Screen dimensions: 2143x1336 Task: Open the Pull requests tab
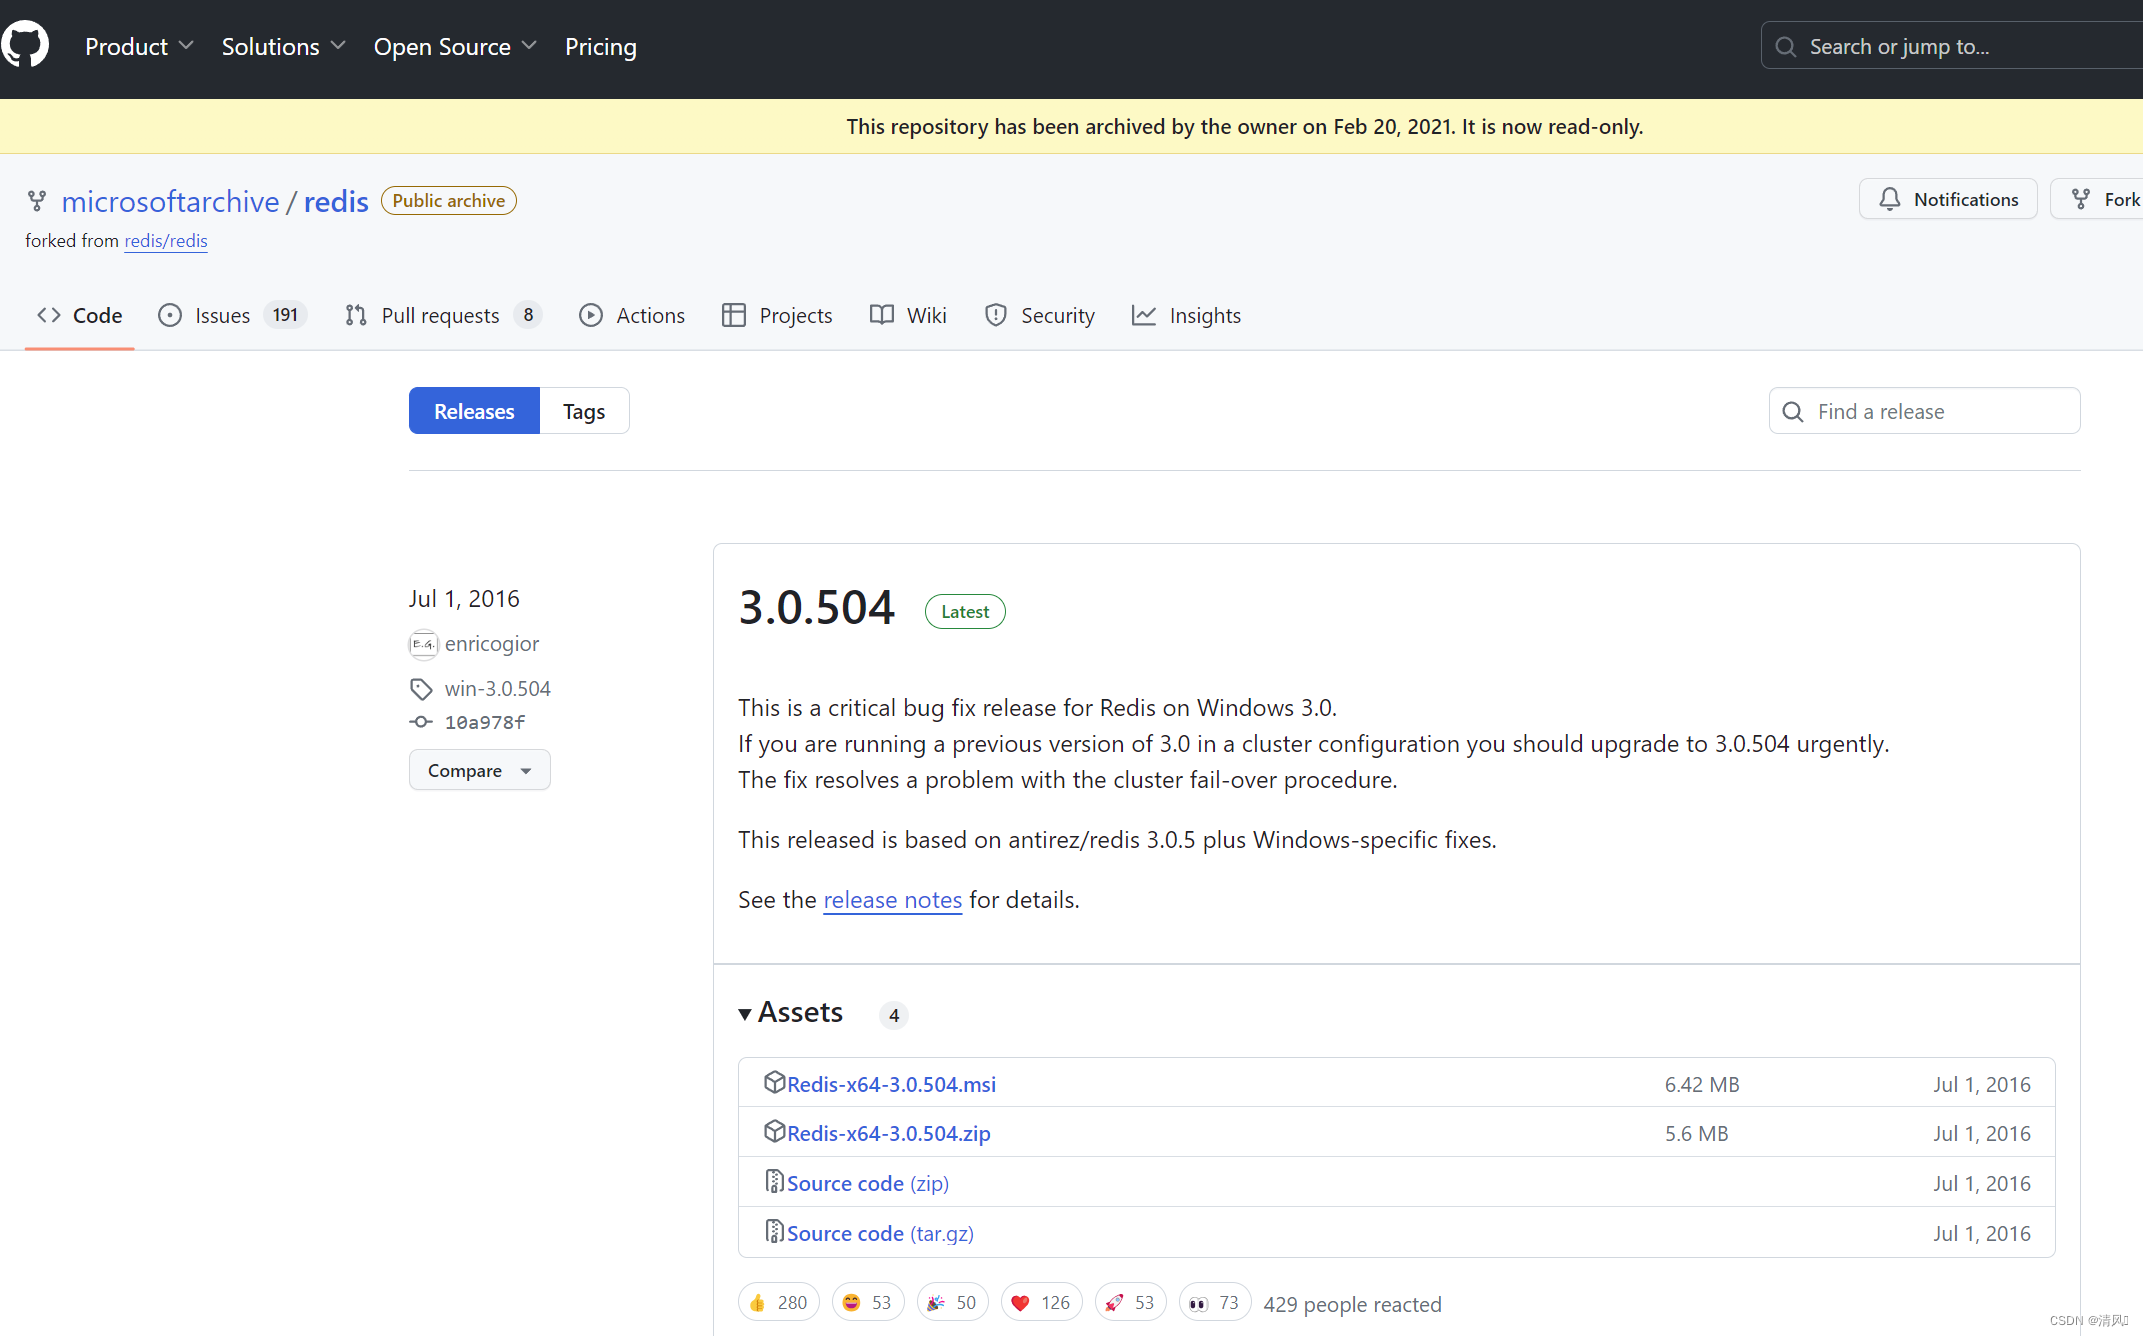[443, 315]
